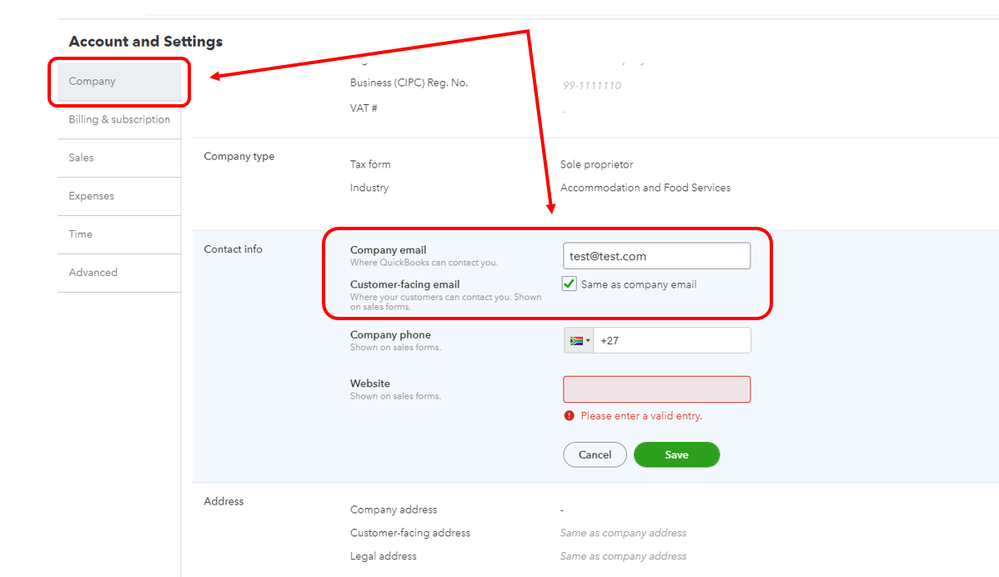
Task: Toggle the 'Same as company email' checkbox
Action: [x=570, y=285]
